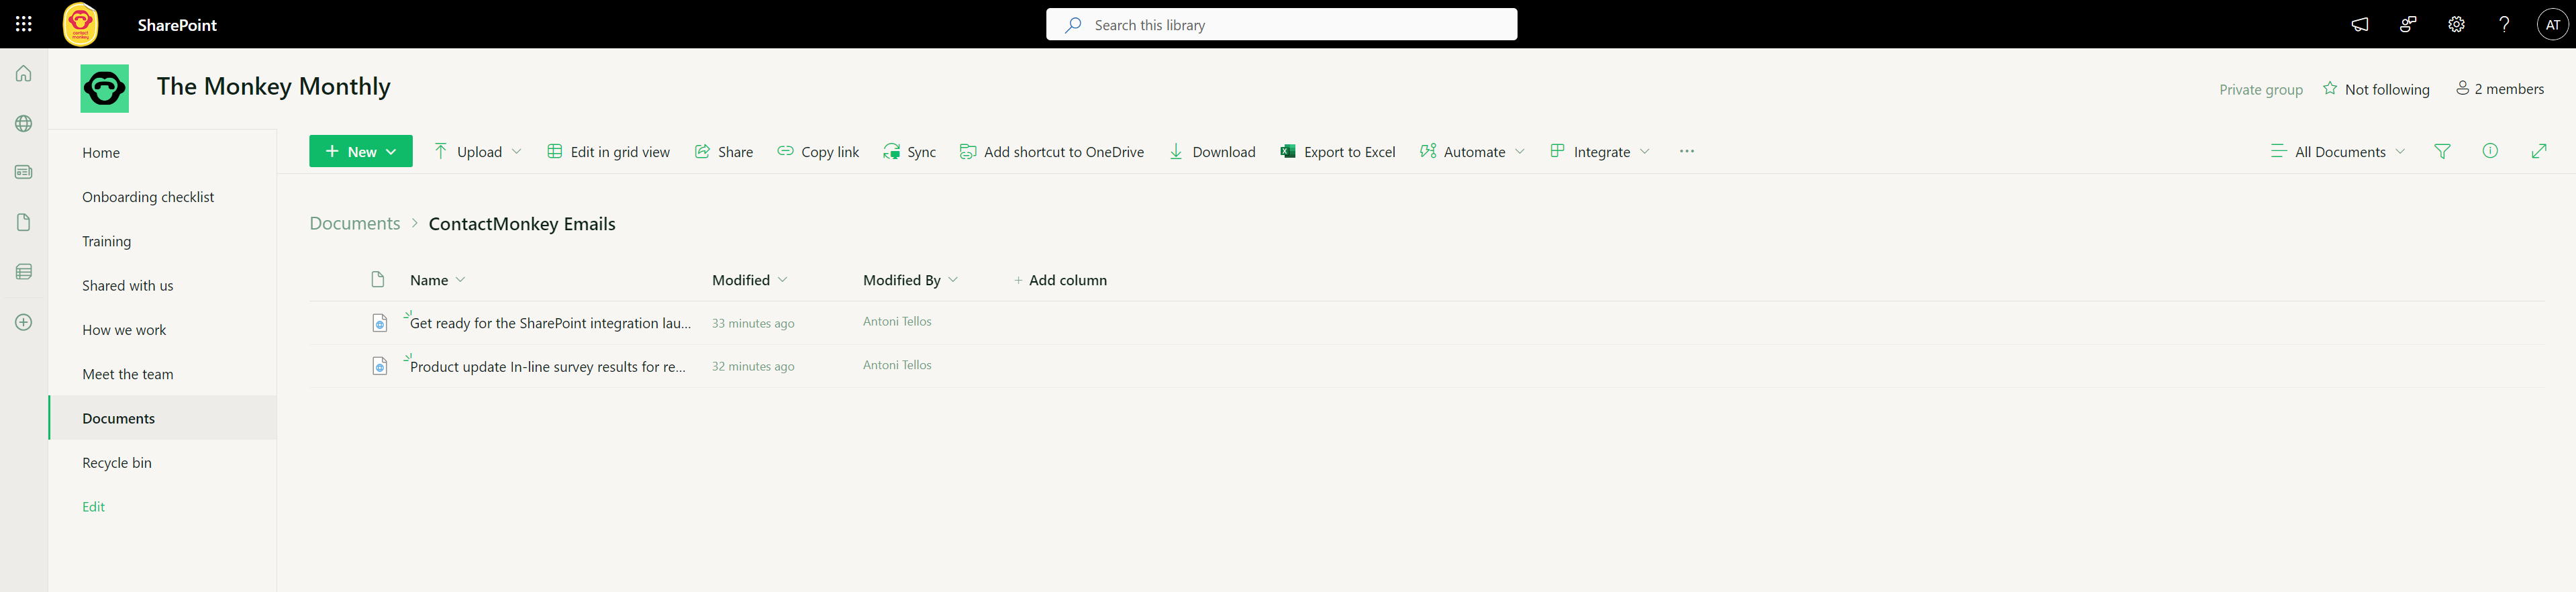This screenshot has width=2576, height=592.
Task: Click Add column
Action: [1060, 280]
